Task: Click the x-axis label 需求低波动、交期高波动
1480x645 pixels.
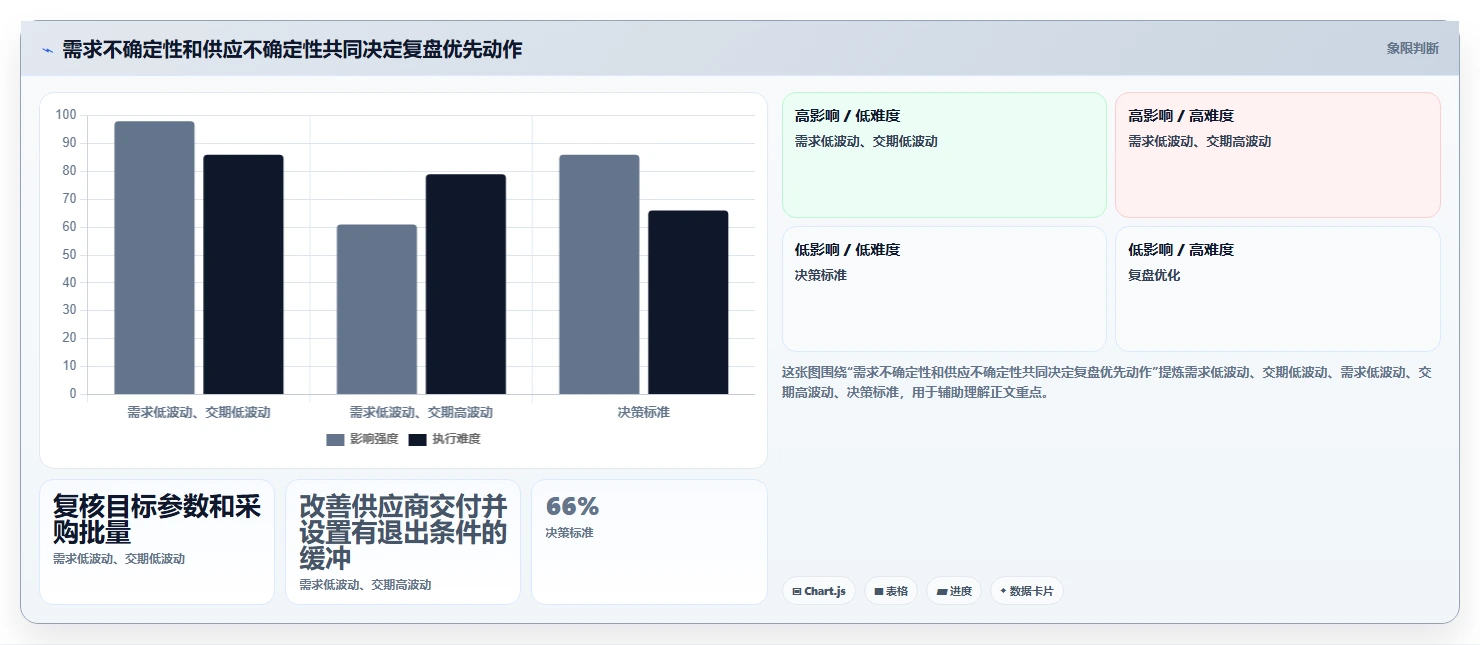Action: (x=421, y=412)
